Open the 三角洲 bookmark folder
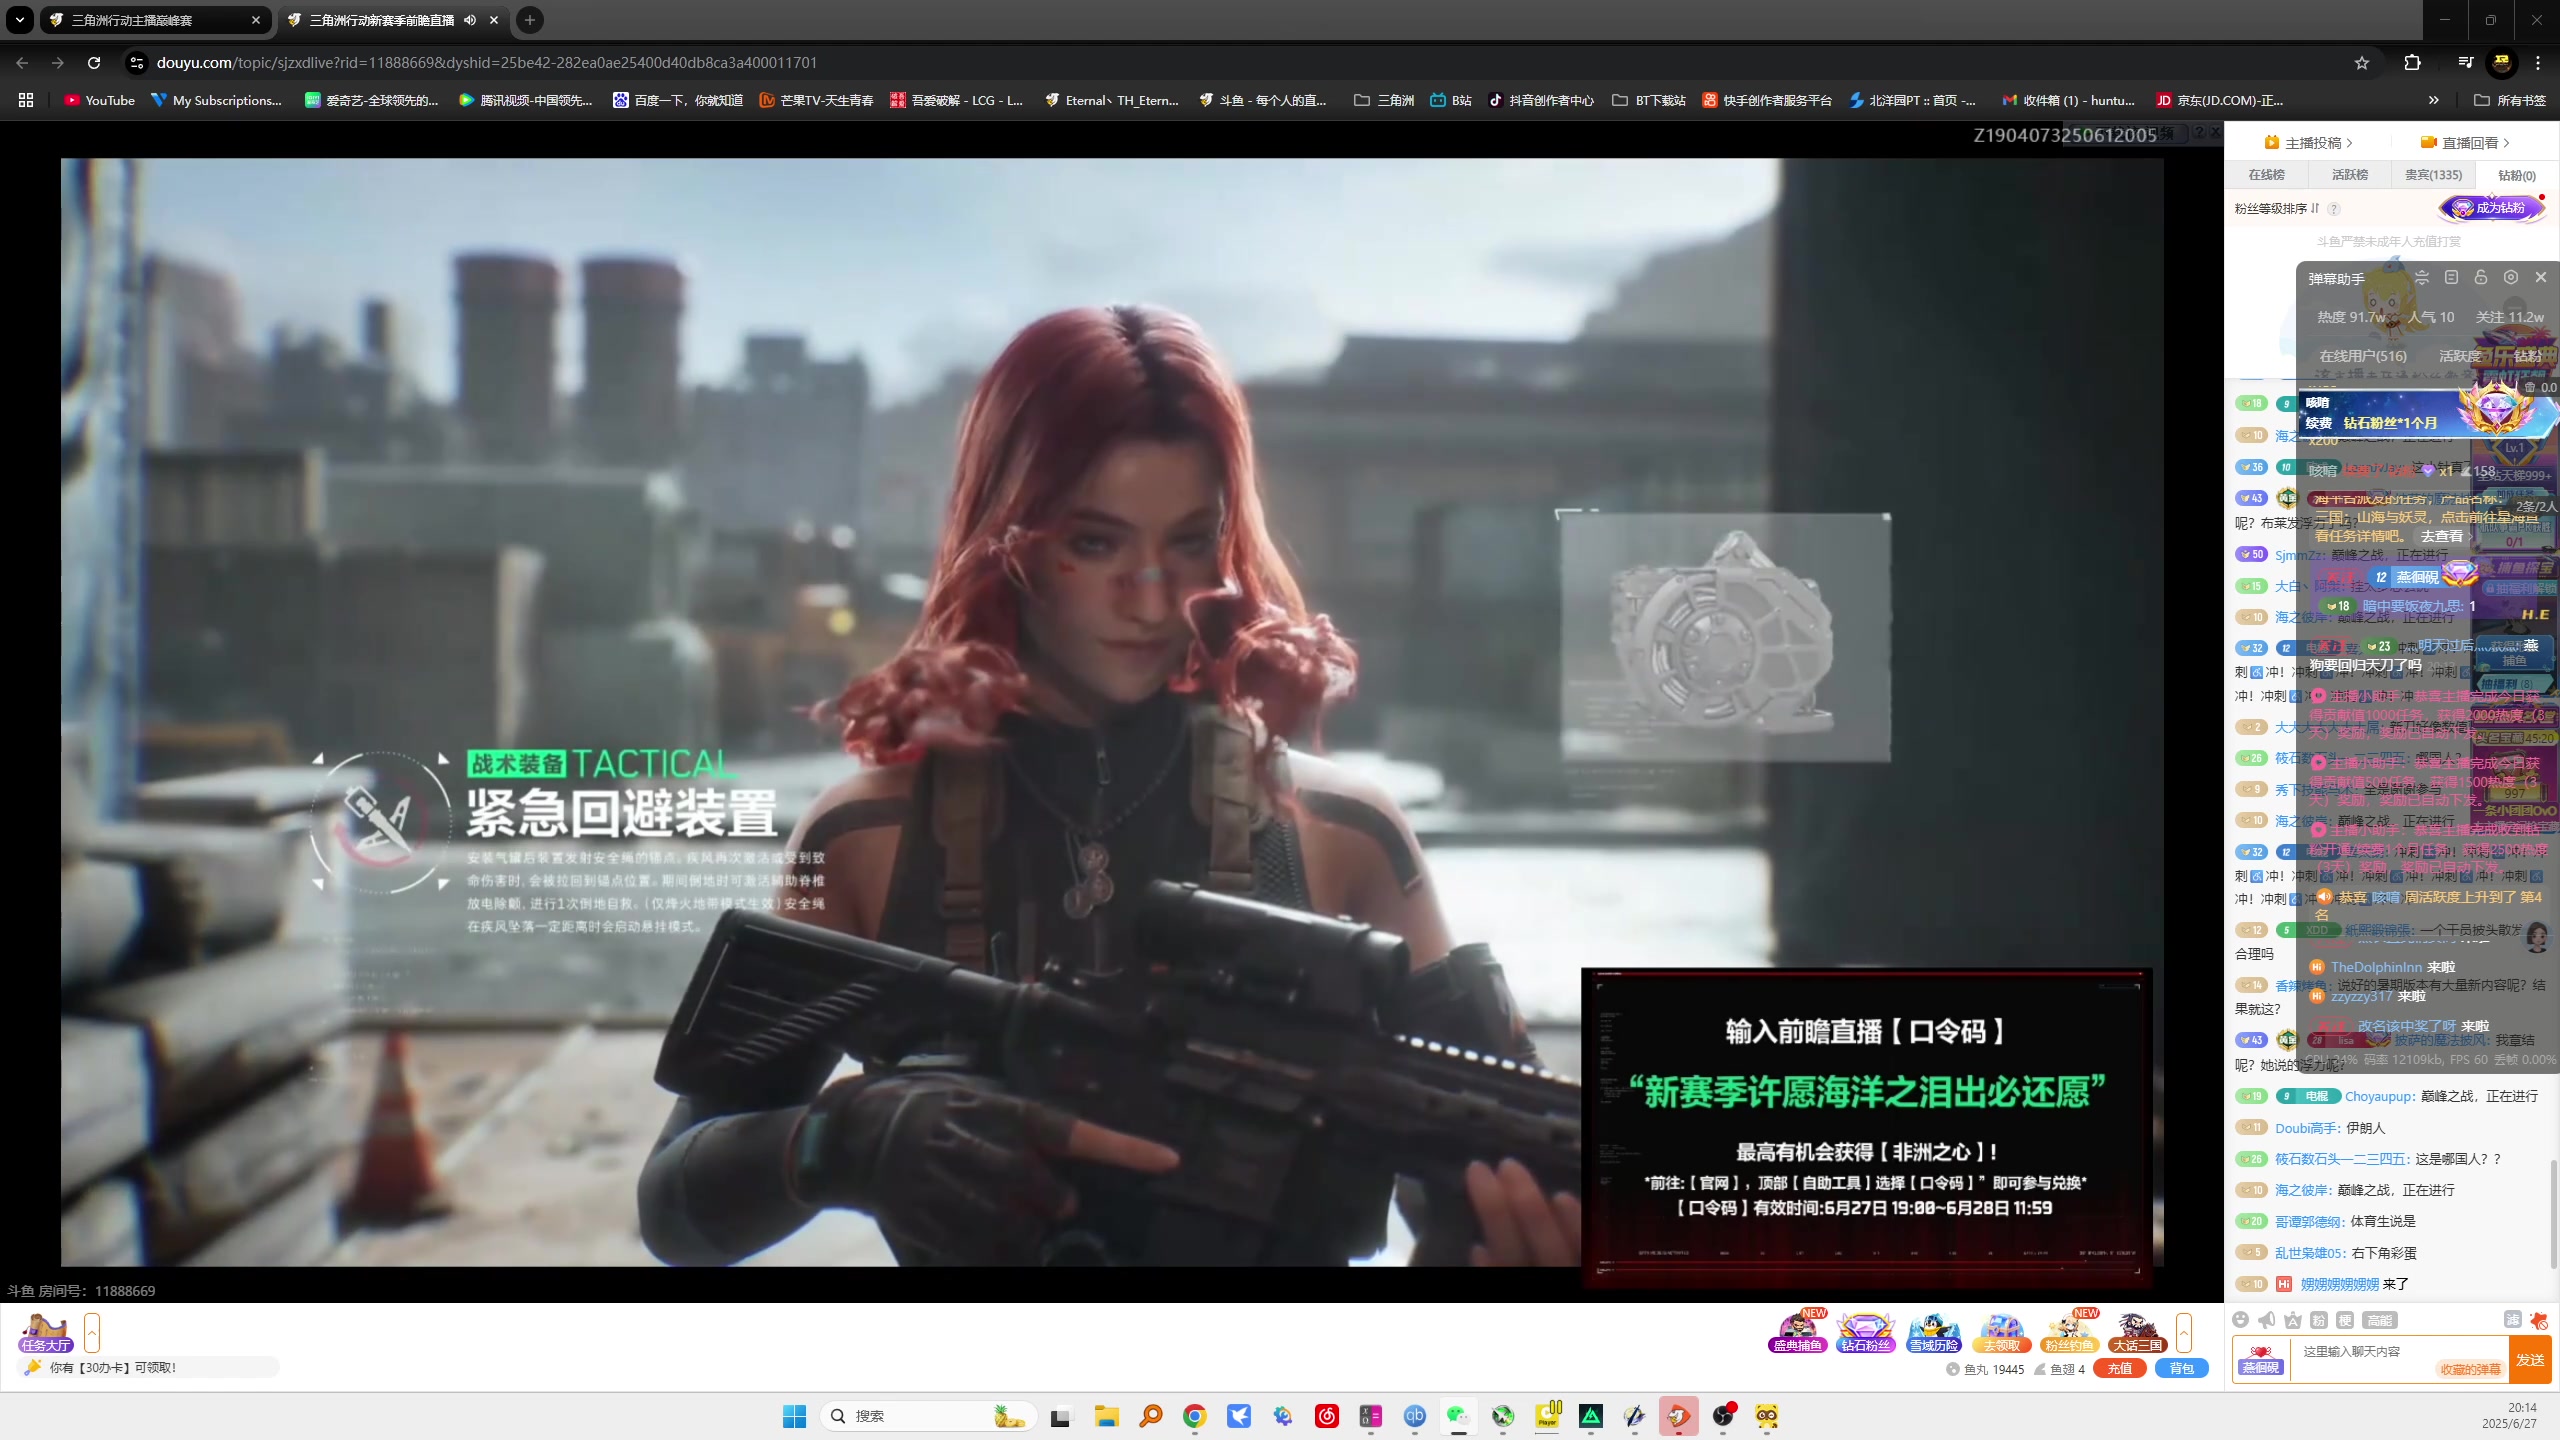This screenshot has height=1440, width=2560. 1384,100
